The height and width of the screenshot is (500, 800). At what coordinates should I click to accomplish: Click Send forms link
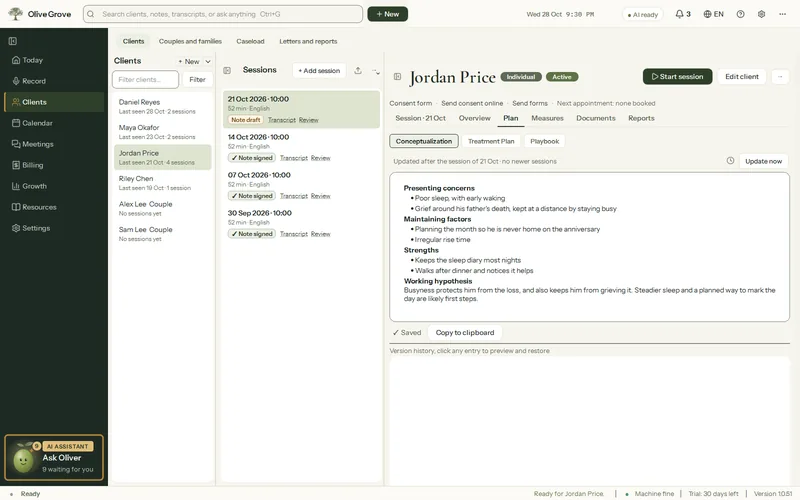pyautogui.click(x=530, y=103)
